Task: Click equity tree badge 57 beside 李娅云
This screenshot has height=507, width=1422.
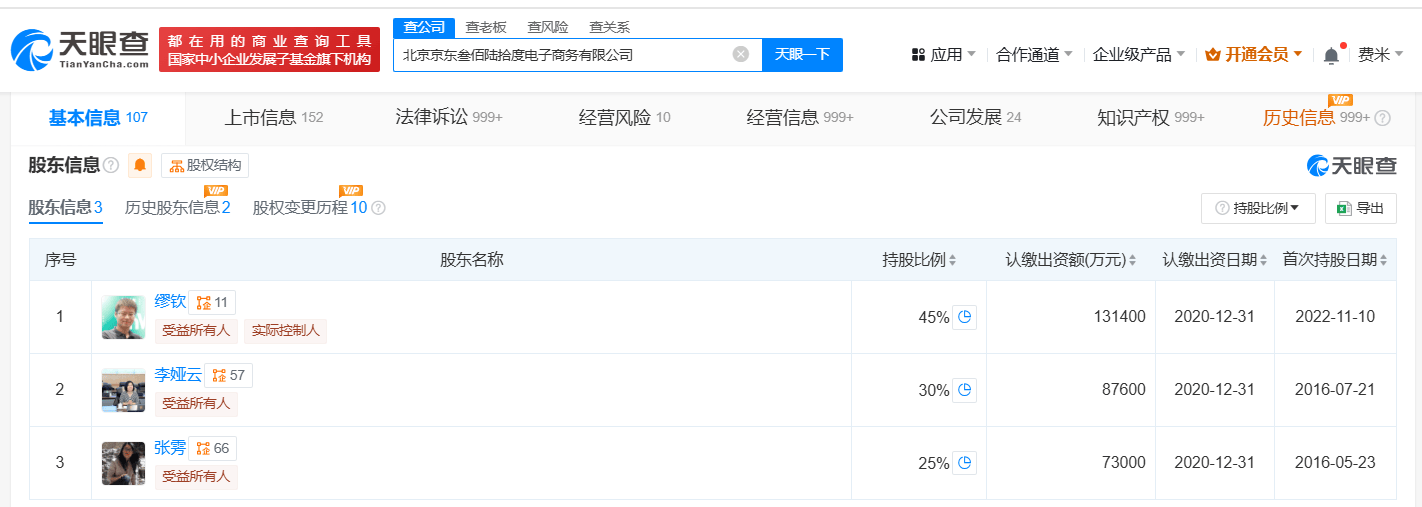Action: pos(228,375)
